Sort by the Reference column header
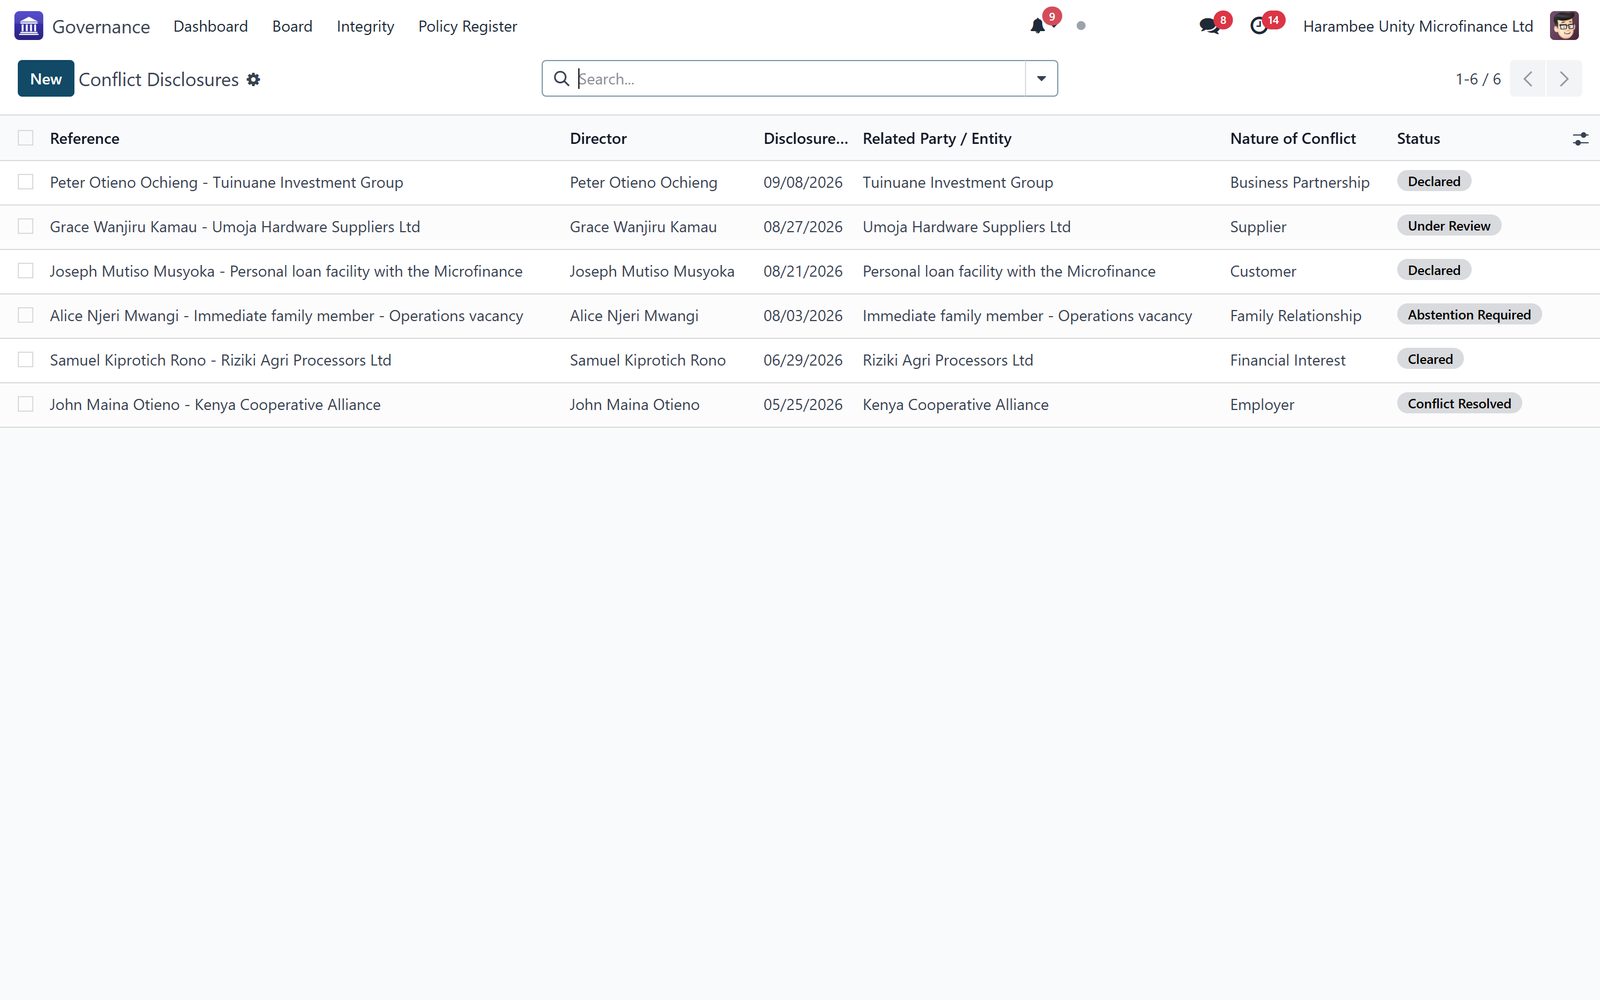This screenshot has height=1000, width=1600. coord(85,139)
